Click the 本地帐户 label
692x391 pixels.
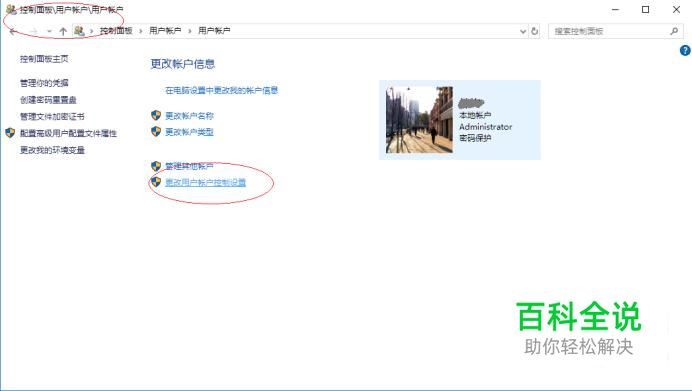click(475, 115)
